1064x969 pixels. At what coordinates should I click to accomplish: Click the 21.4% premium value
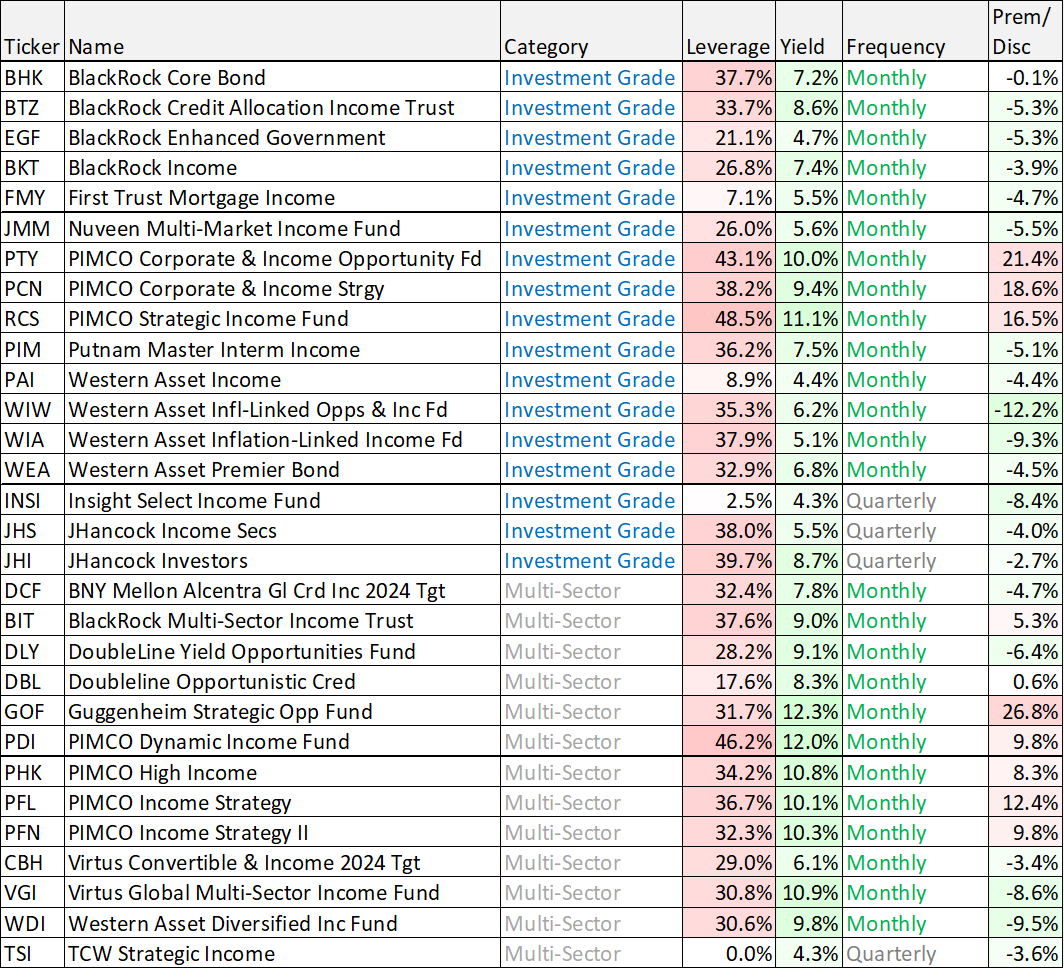pos(1025,259)
